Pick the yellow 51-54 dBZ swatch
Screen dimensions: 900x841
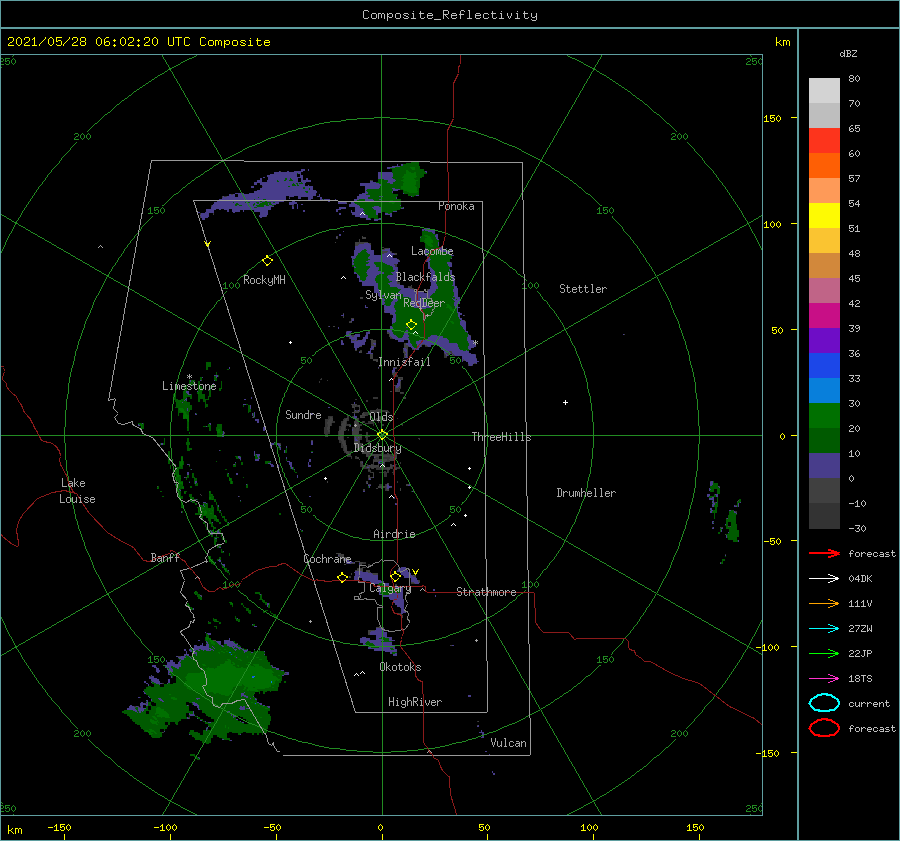click(x=824, y=216)
